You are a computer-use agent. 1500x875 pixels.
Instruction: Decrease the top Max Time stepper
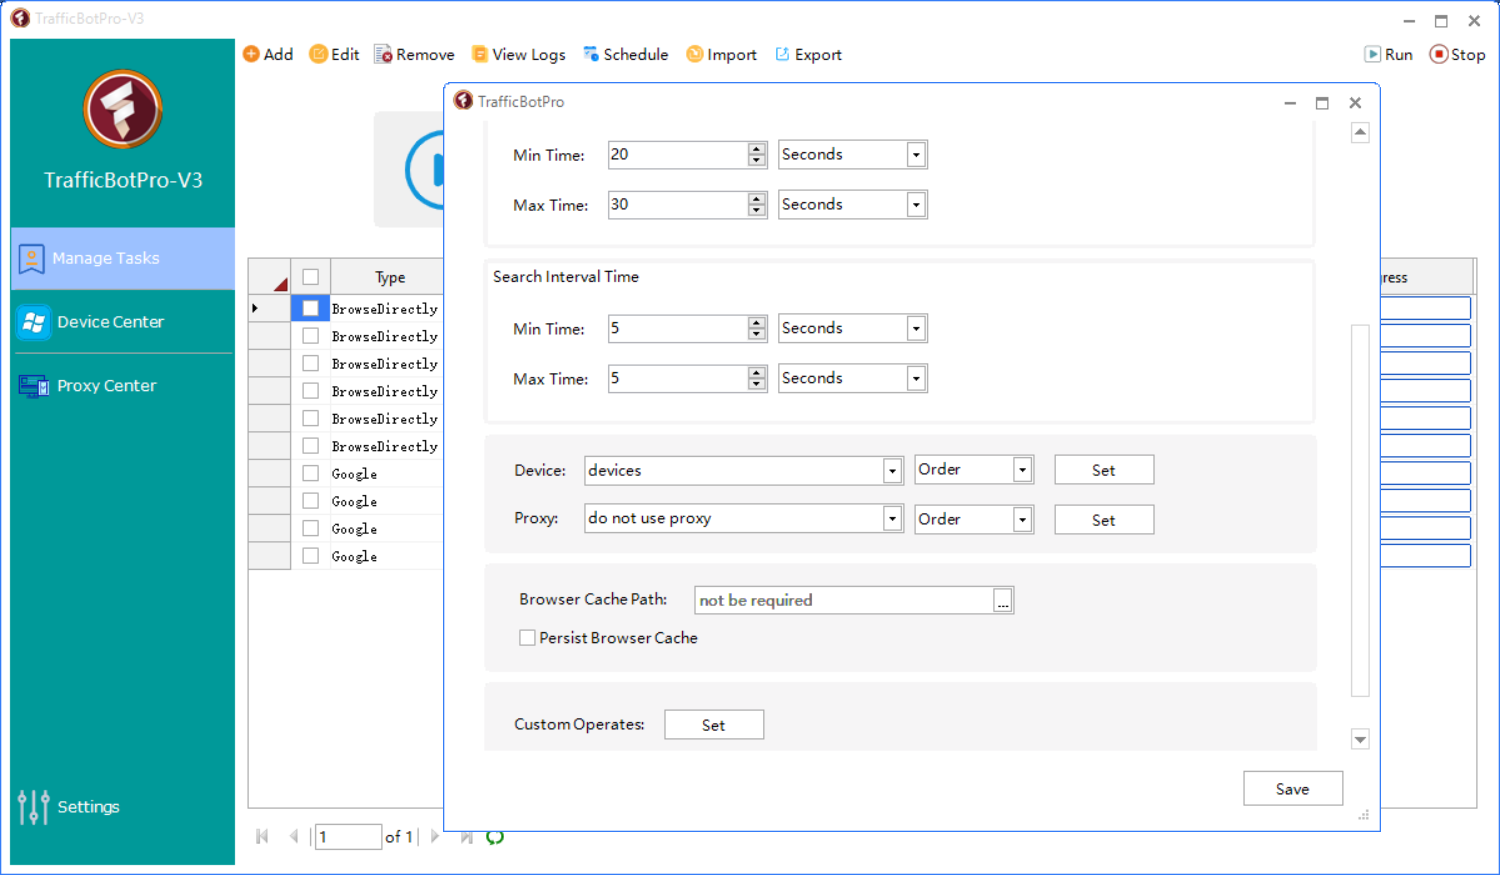tap(757, 211)
